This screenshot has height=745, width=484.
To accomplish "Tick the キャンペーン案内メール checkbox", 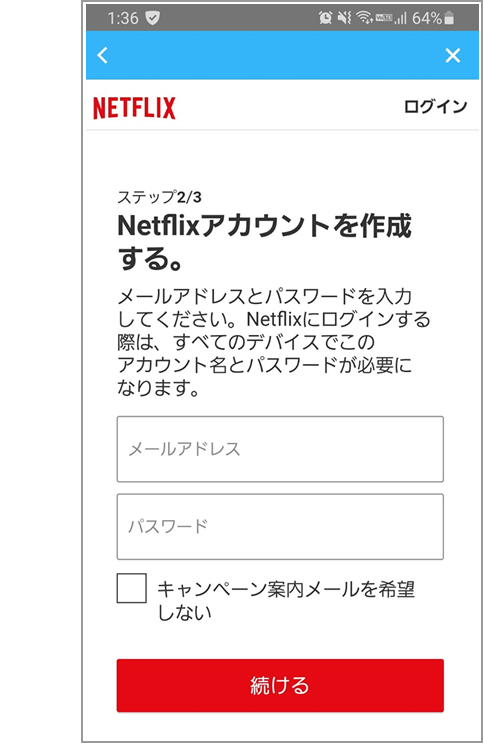I will tap(132, 588).
